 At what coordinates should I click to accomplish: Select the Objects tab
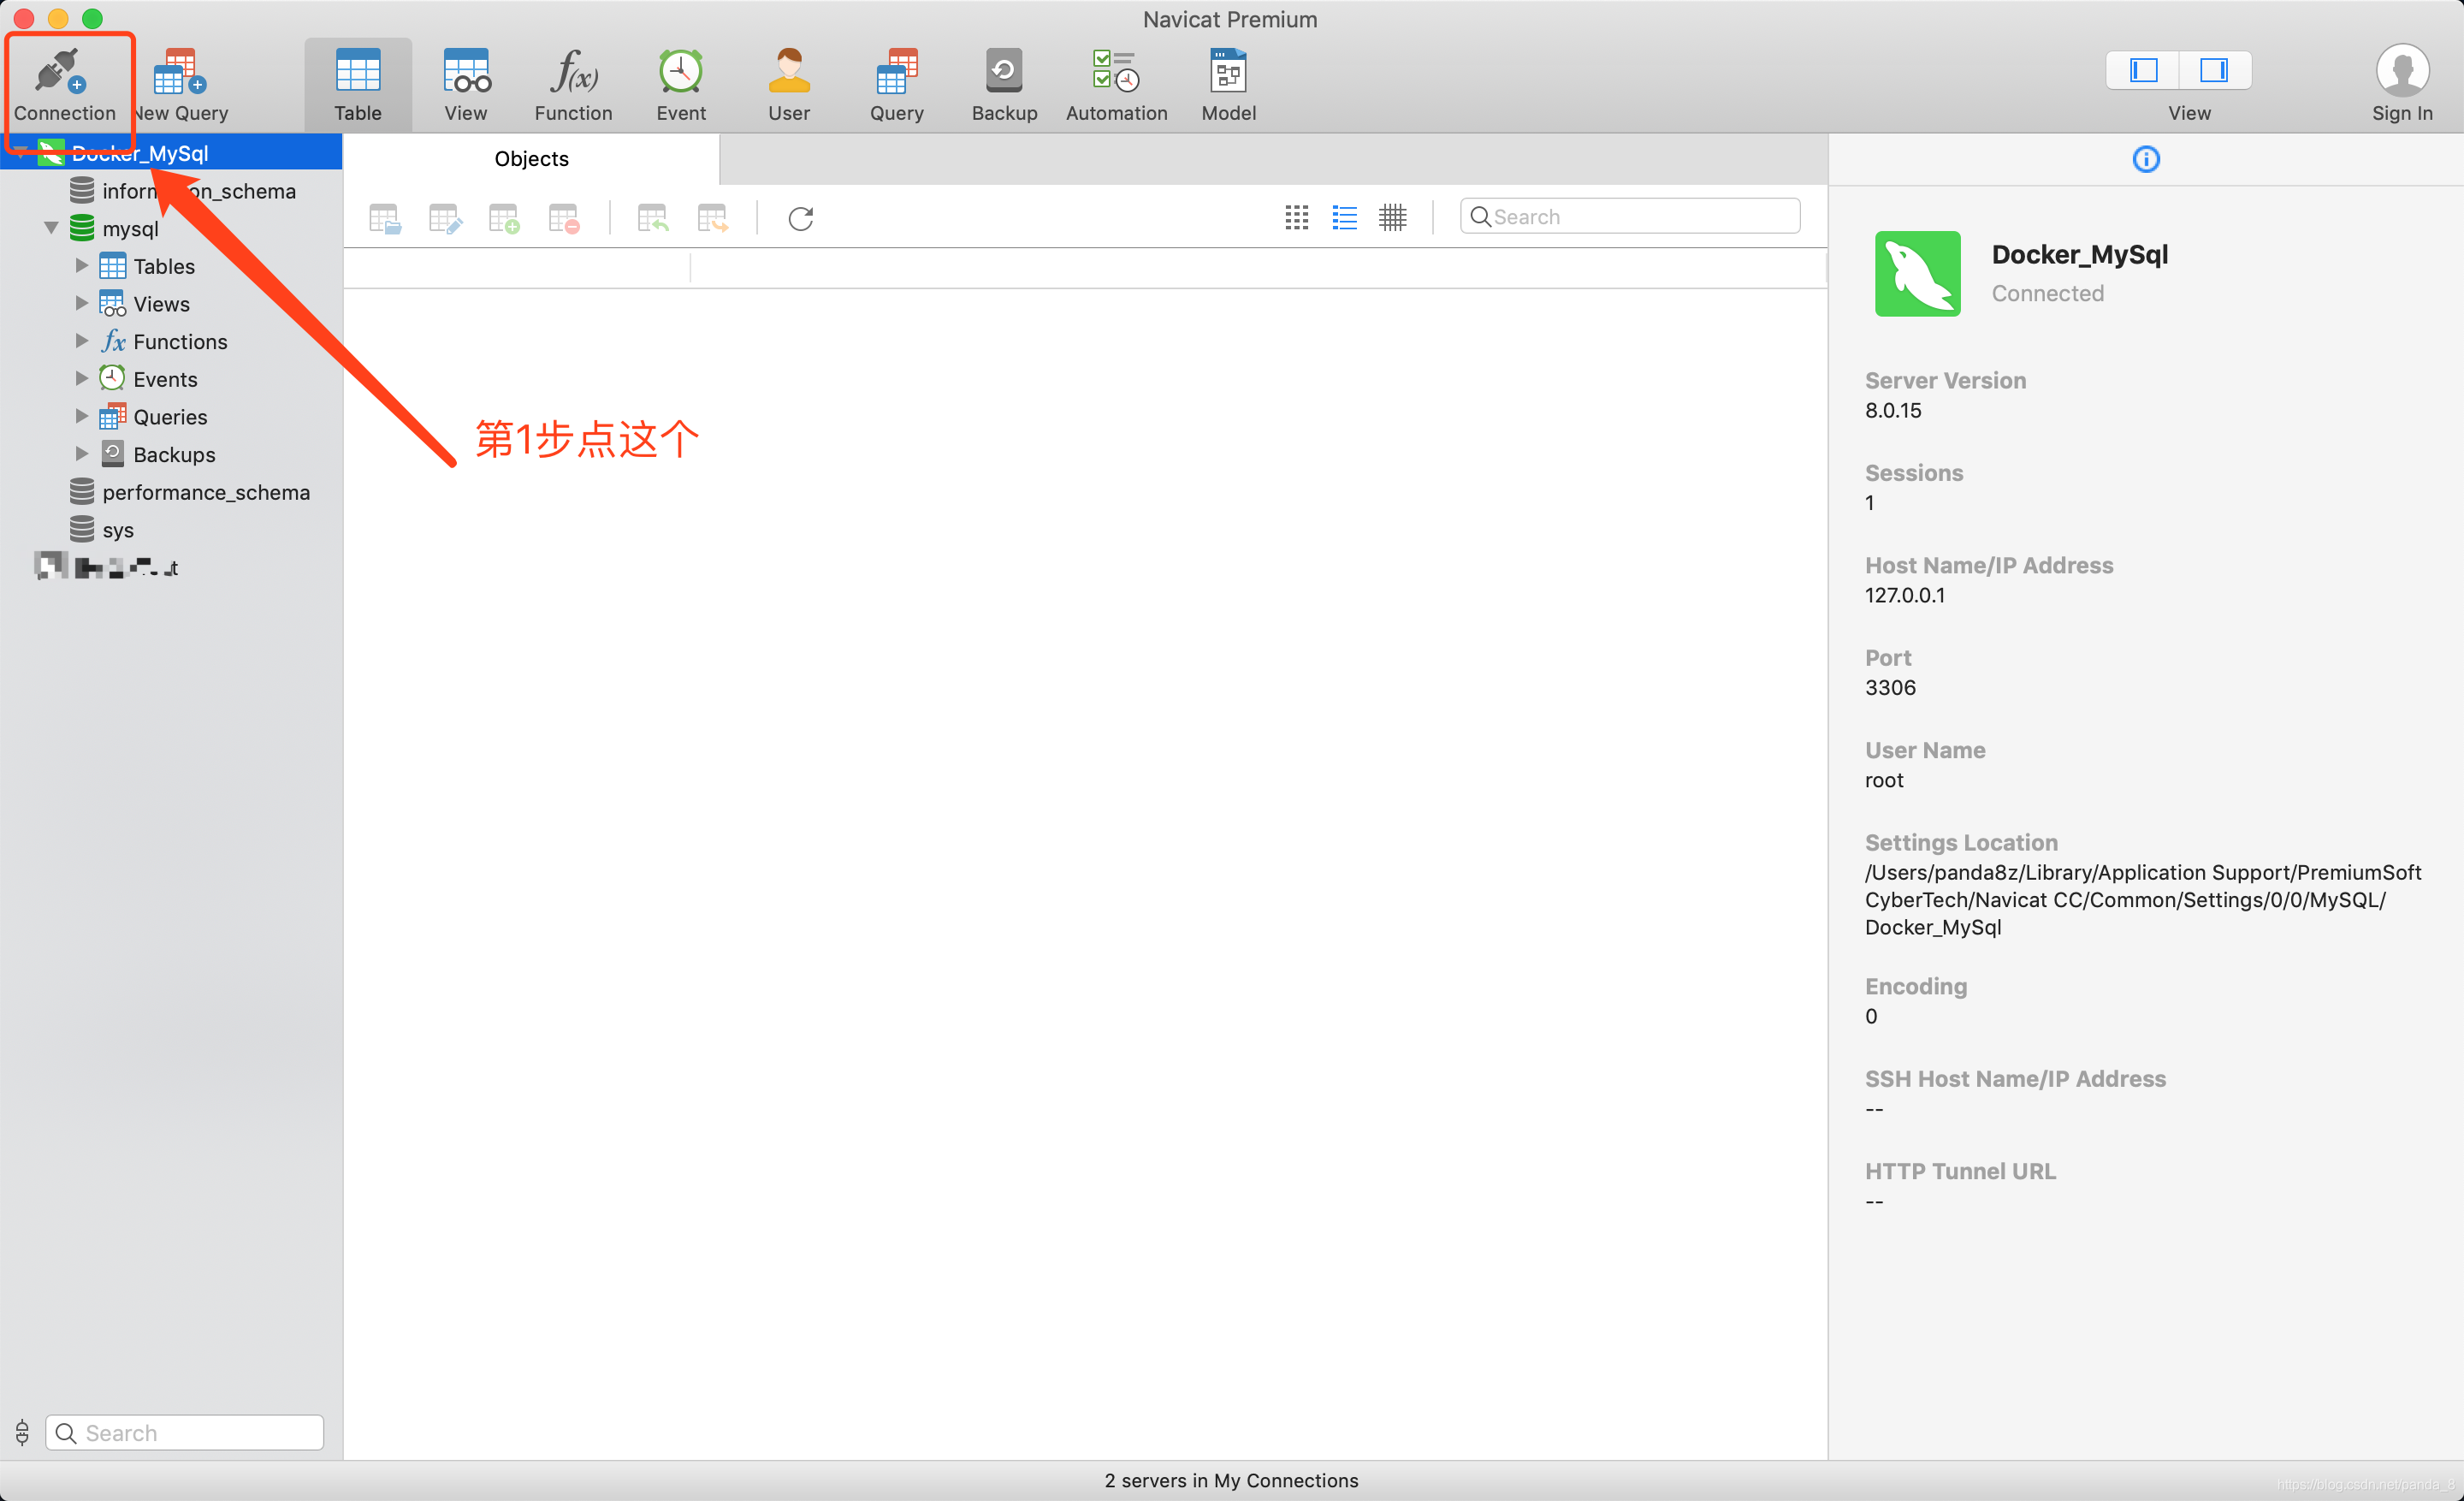point(531,159)
